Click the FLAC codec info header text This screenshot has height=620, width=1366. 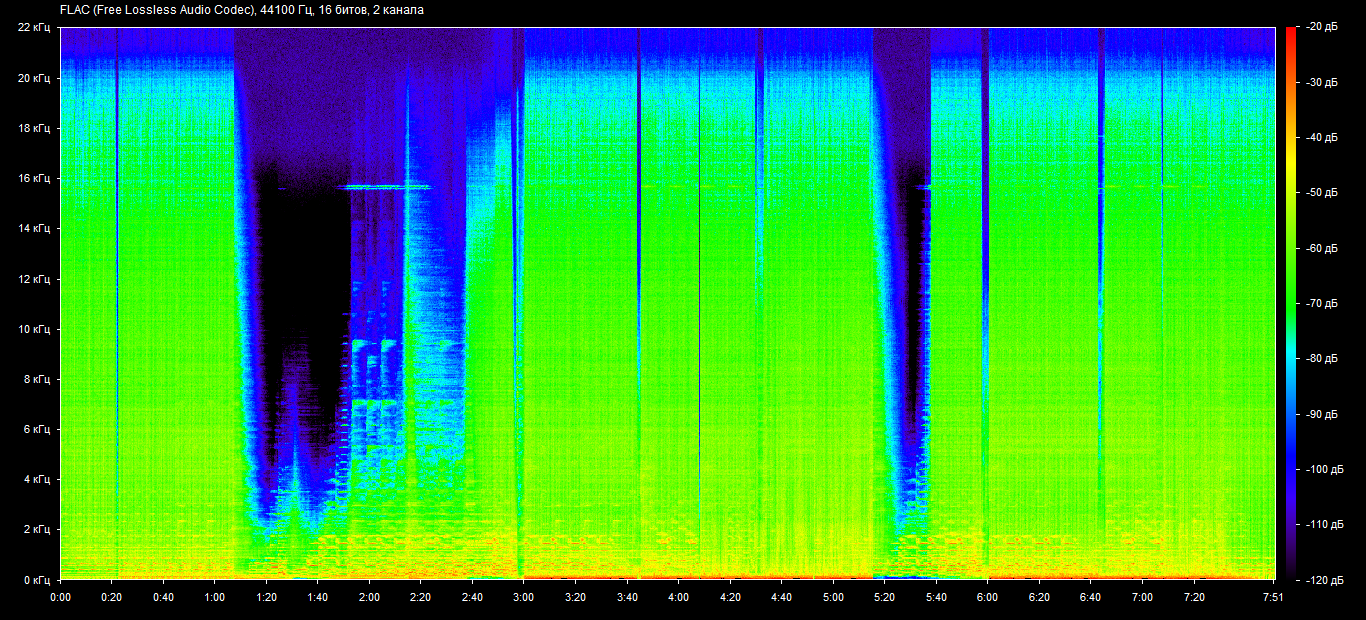click(241, 11)
